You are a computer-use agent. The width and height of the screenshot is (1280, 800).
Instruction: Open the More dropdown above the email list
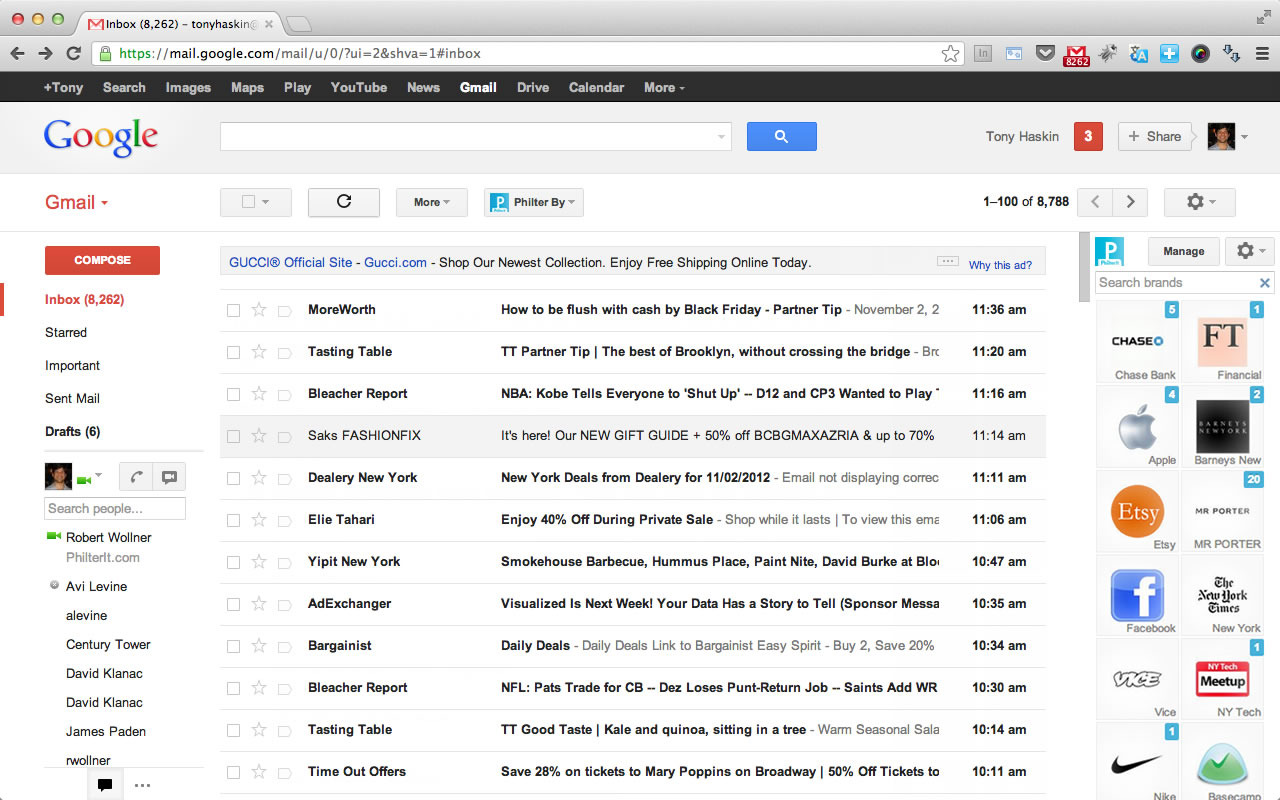click(431, 202)
